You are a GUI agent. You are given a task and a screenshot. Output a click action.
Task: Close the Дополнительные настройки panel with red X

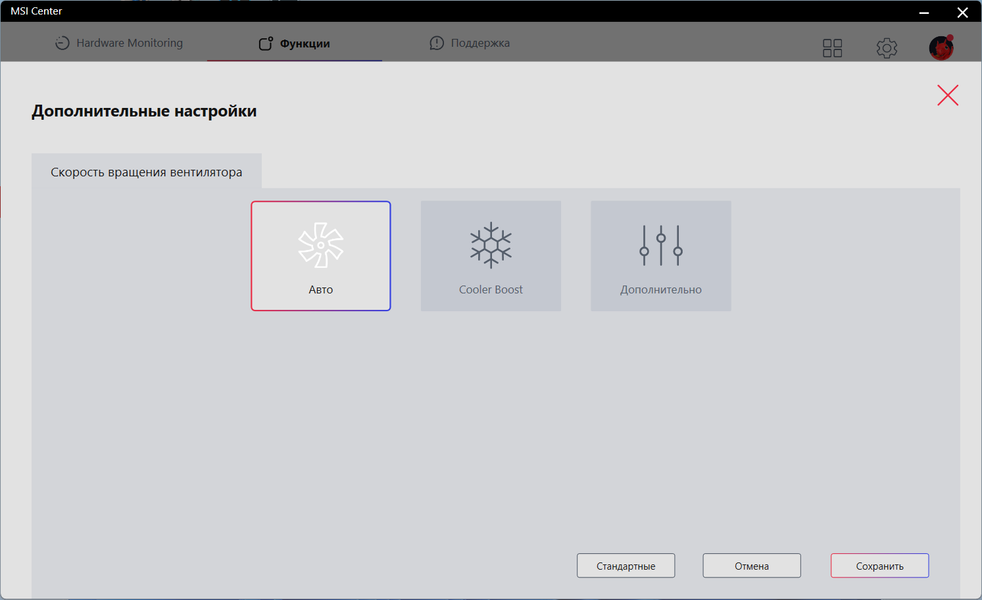point(948,95)
